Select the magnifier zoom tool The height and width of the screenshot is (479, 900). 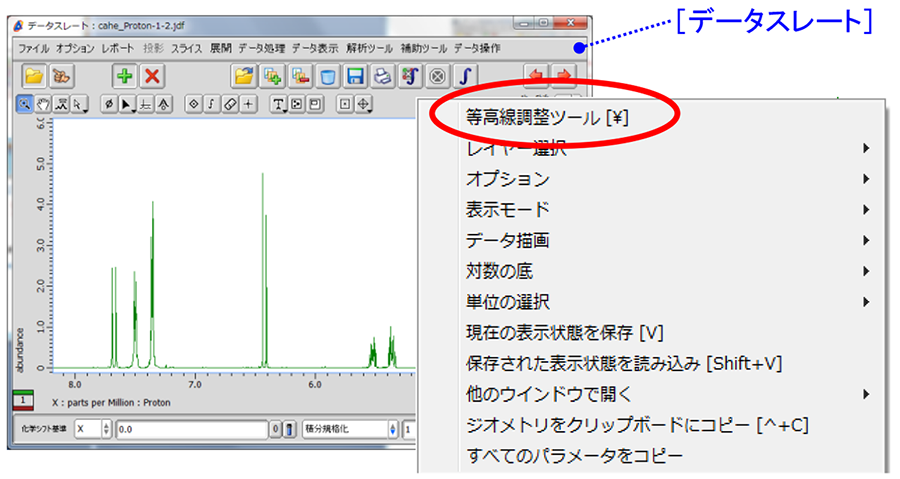point(26,103)
